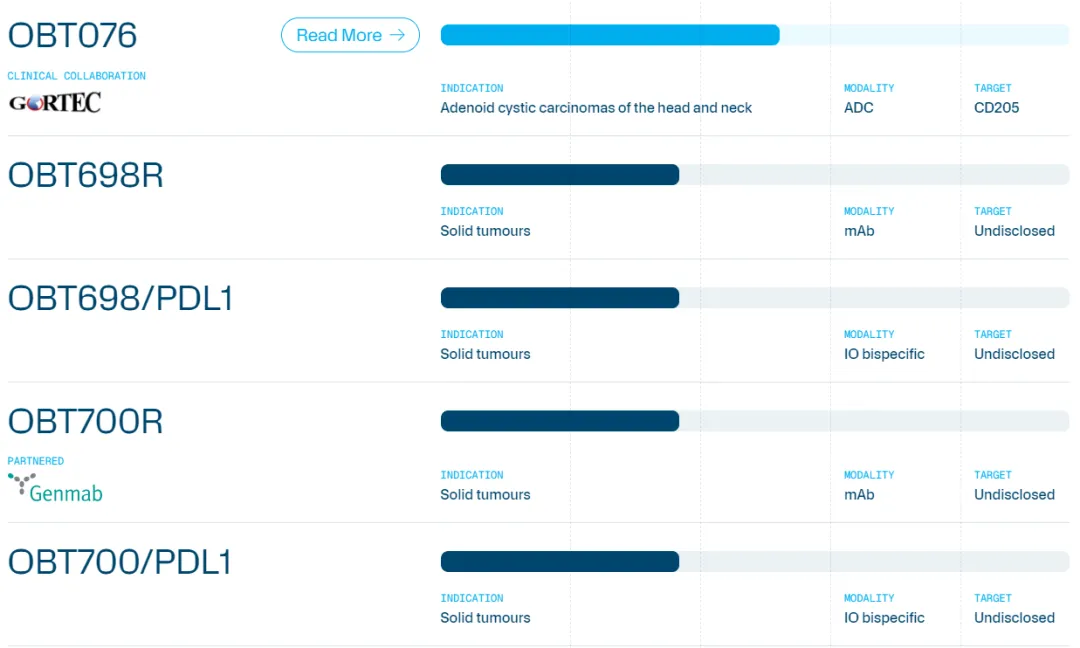This screenshot has height=648, width=1080.
Task: Select the OBT700/PDL1 product heading
Action: point(121,563)
